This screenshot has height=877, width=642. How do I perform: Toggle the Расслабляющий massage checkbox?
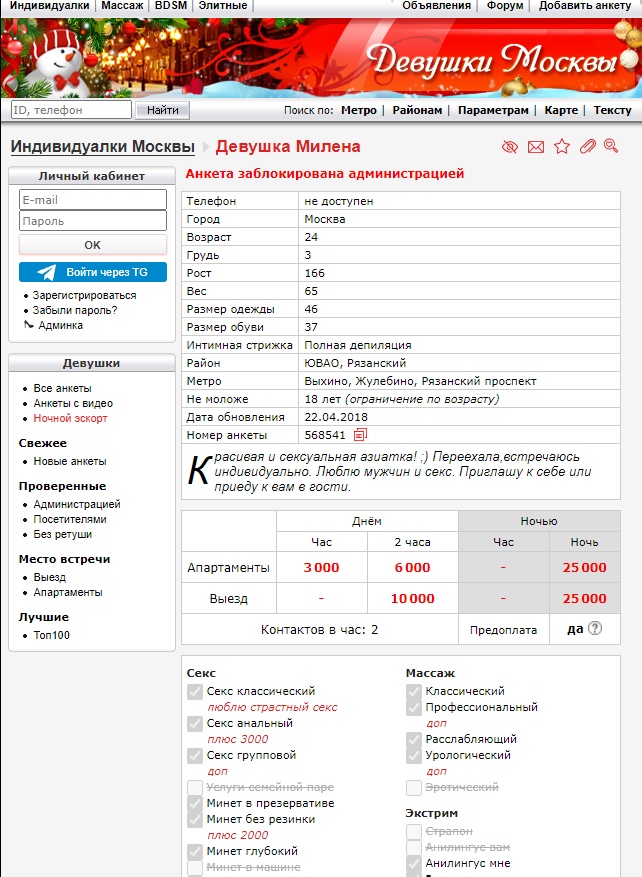[414, 739]
